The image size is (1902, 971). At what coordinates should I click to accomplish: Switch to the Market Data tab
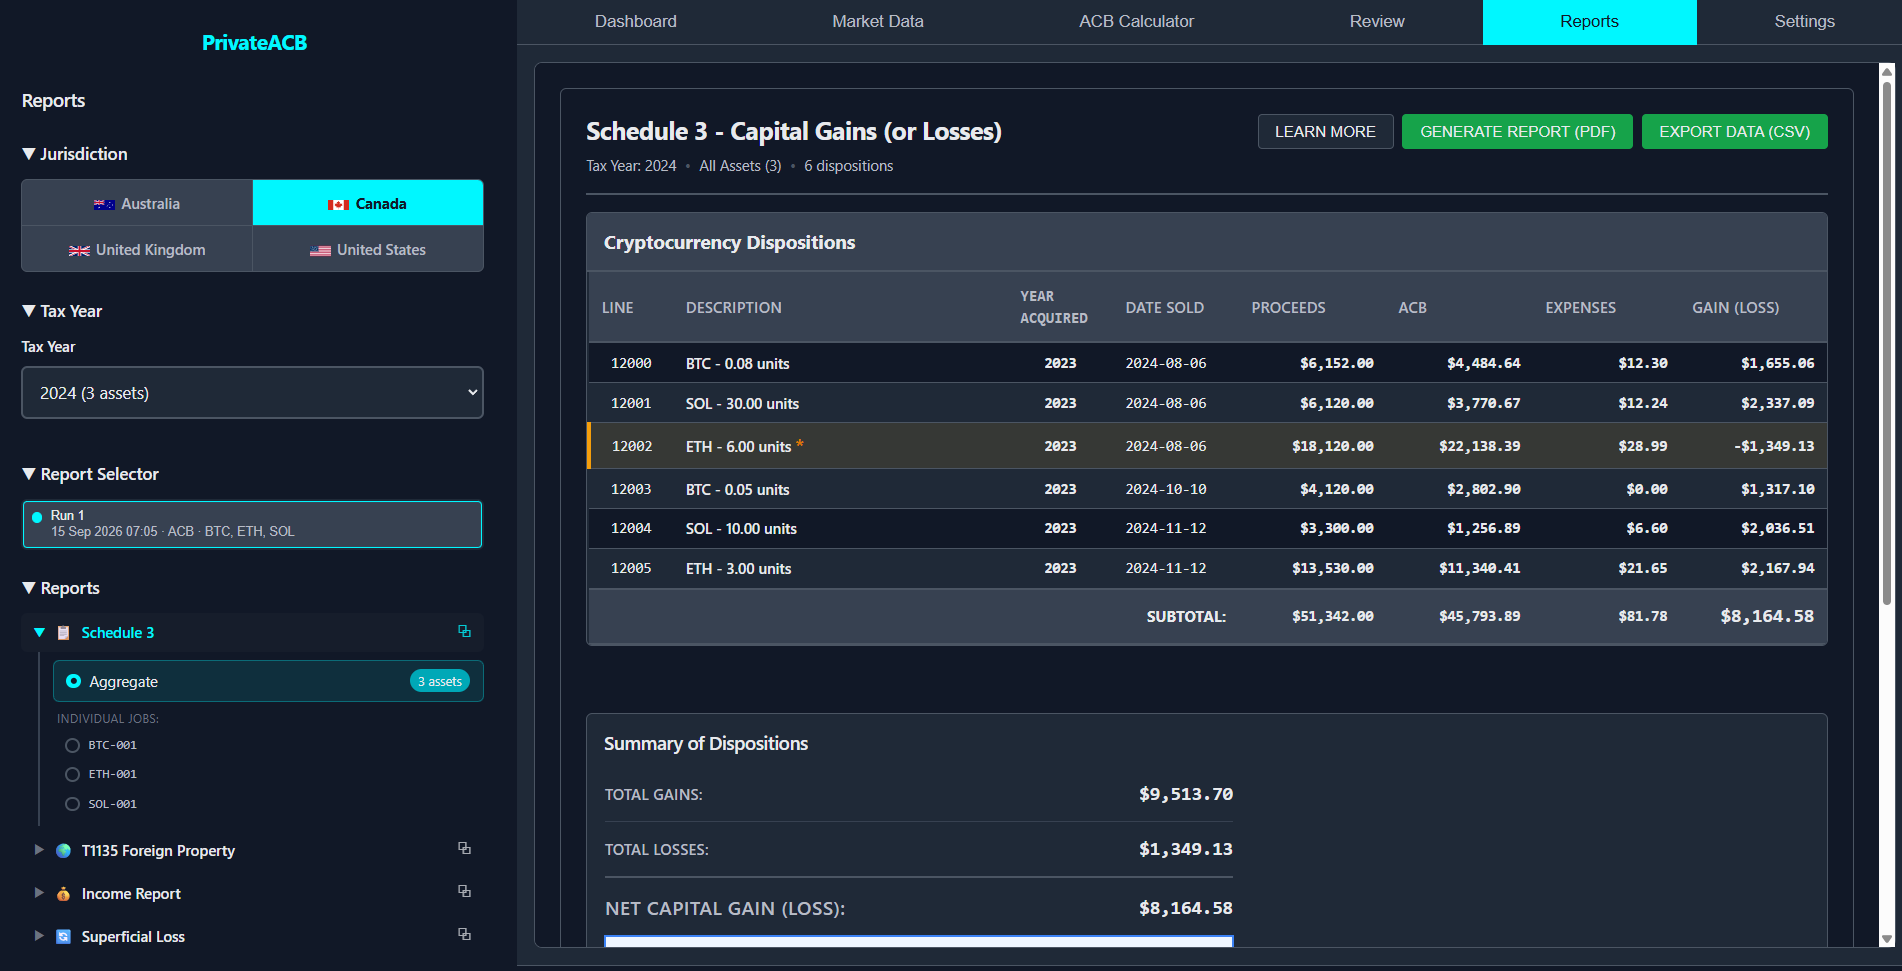(878, 22)
